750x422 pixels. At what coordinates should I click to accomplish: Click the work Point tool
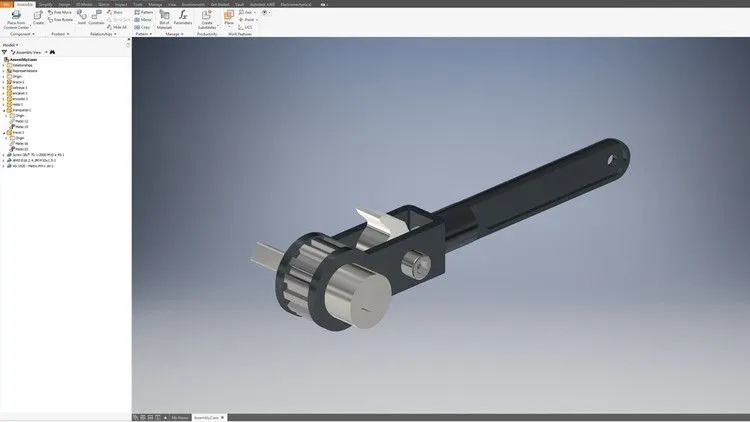tap(248, 20)
